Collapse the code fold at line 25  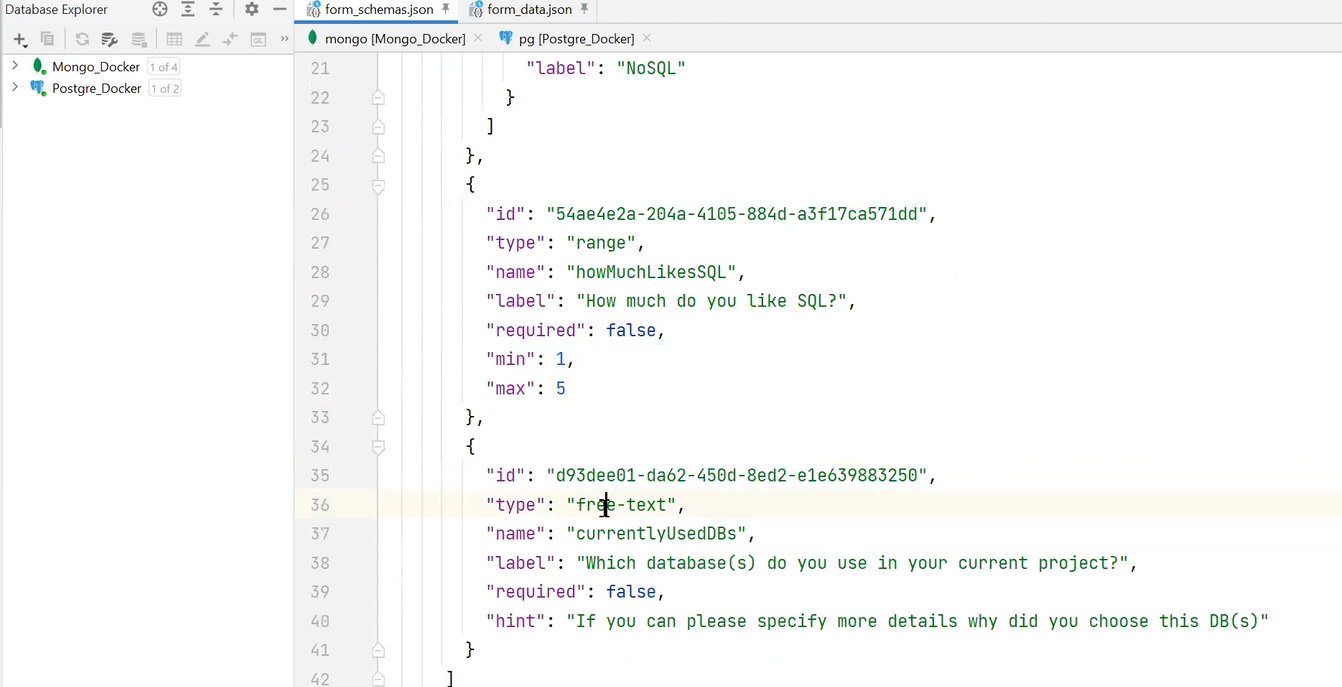tap(379, 184)
